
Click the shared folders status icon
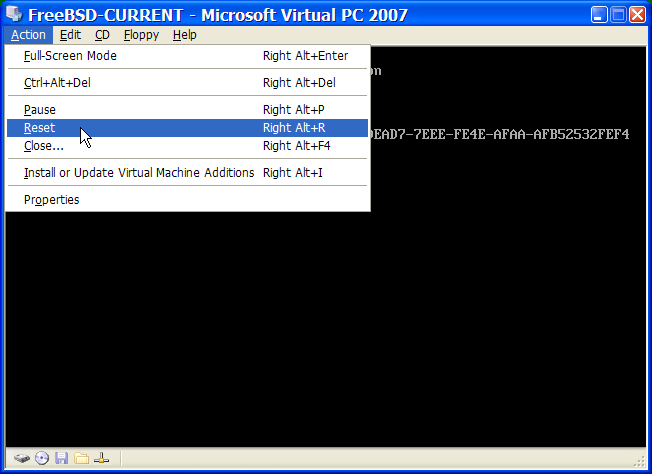tap(82, 458)
